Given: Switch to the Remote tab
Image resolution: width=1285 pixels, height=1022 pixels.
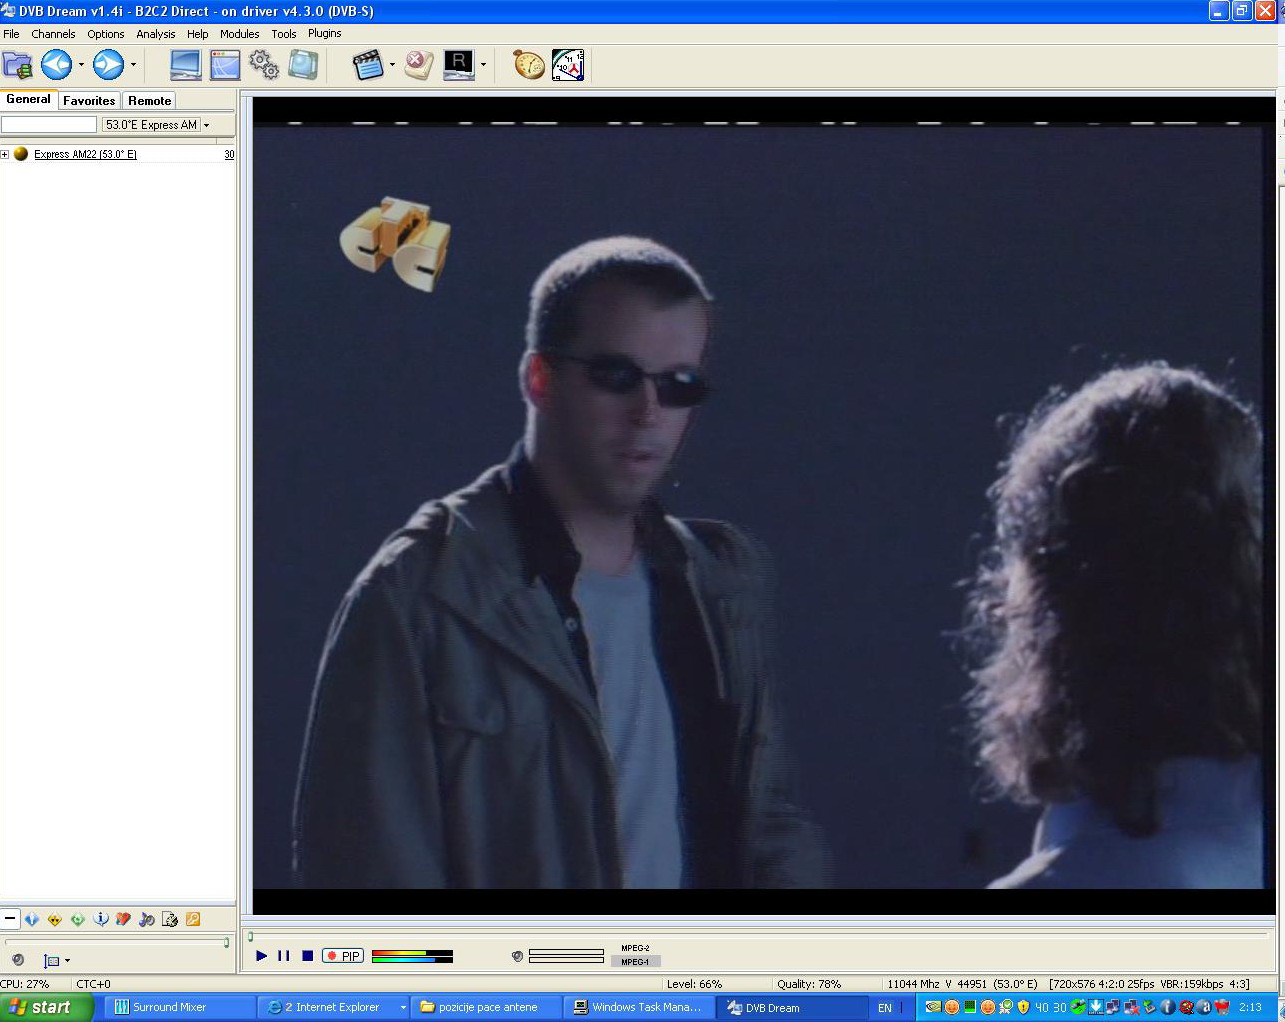Looking at the screenshot, I should click(150, 101).
